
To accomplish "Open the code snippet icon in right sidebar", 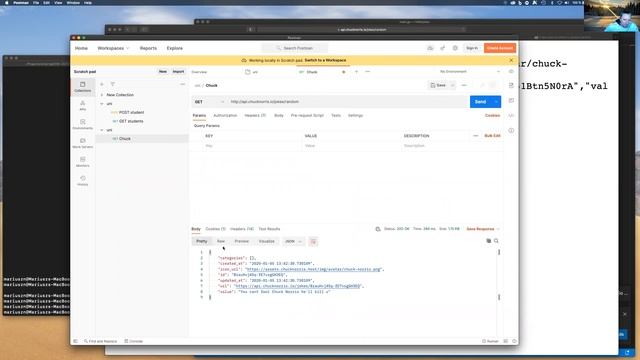I will click(x=511, y=116).
